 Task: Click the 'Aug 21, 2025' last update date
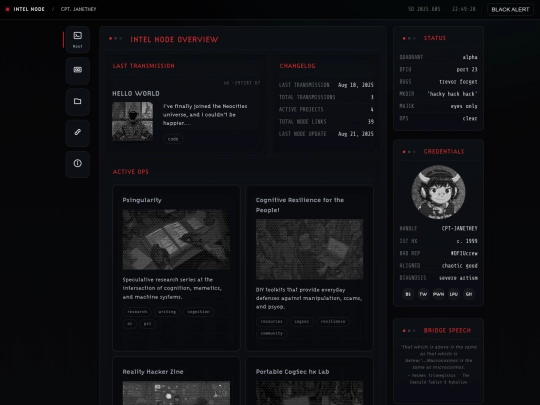[x=356, y=134]
